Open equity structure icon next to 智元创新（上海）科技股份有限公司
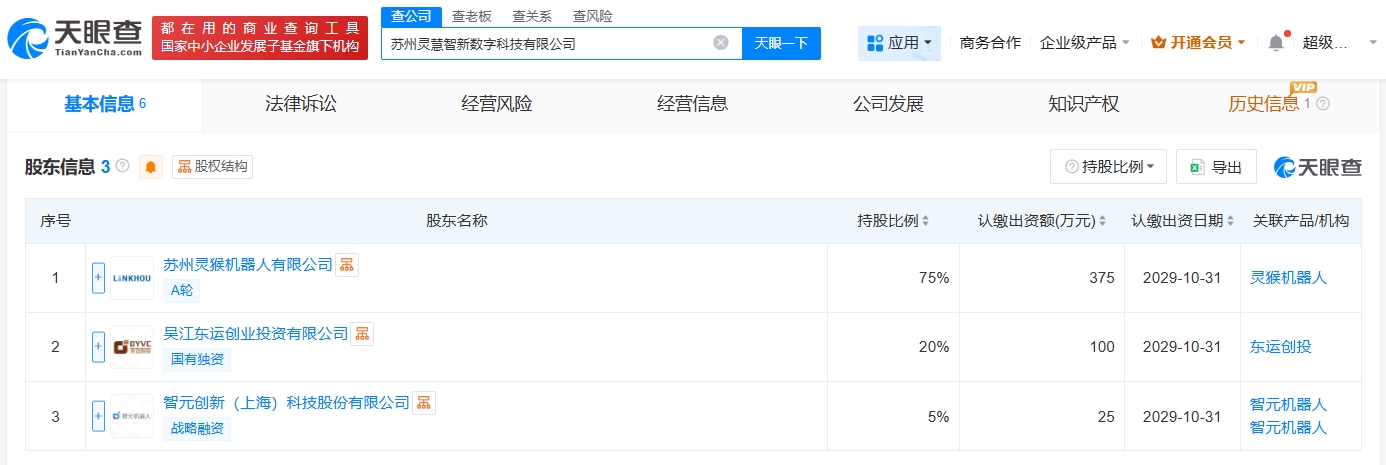Image resolution: width=1386 pixels, height=465 pixels. pyautogui.click(x=424, y=403)
